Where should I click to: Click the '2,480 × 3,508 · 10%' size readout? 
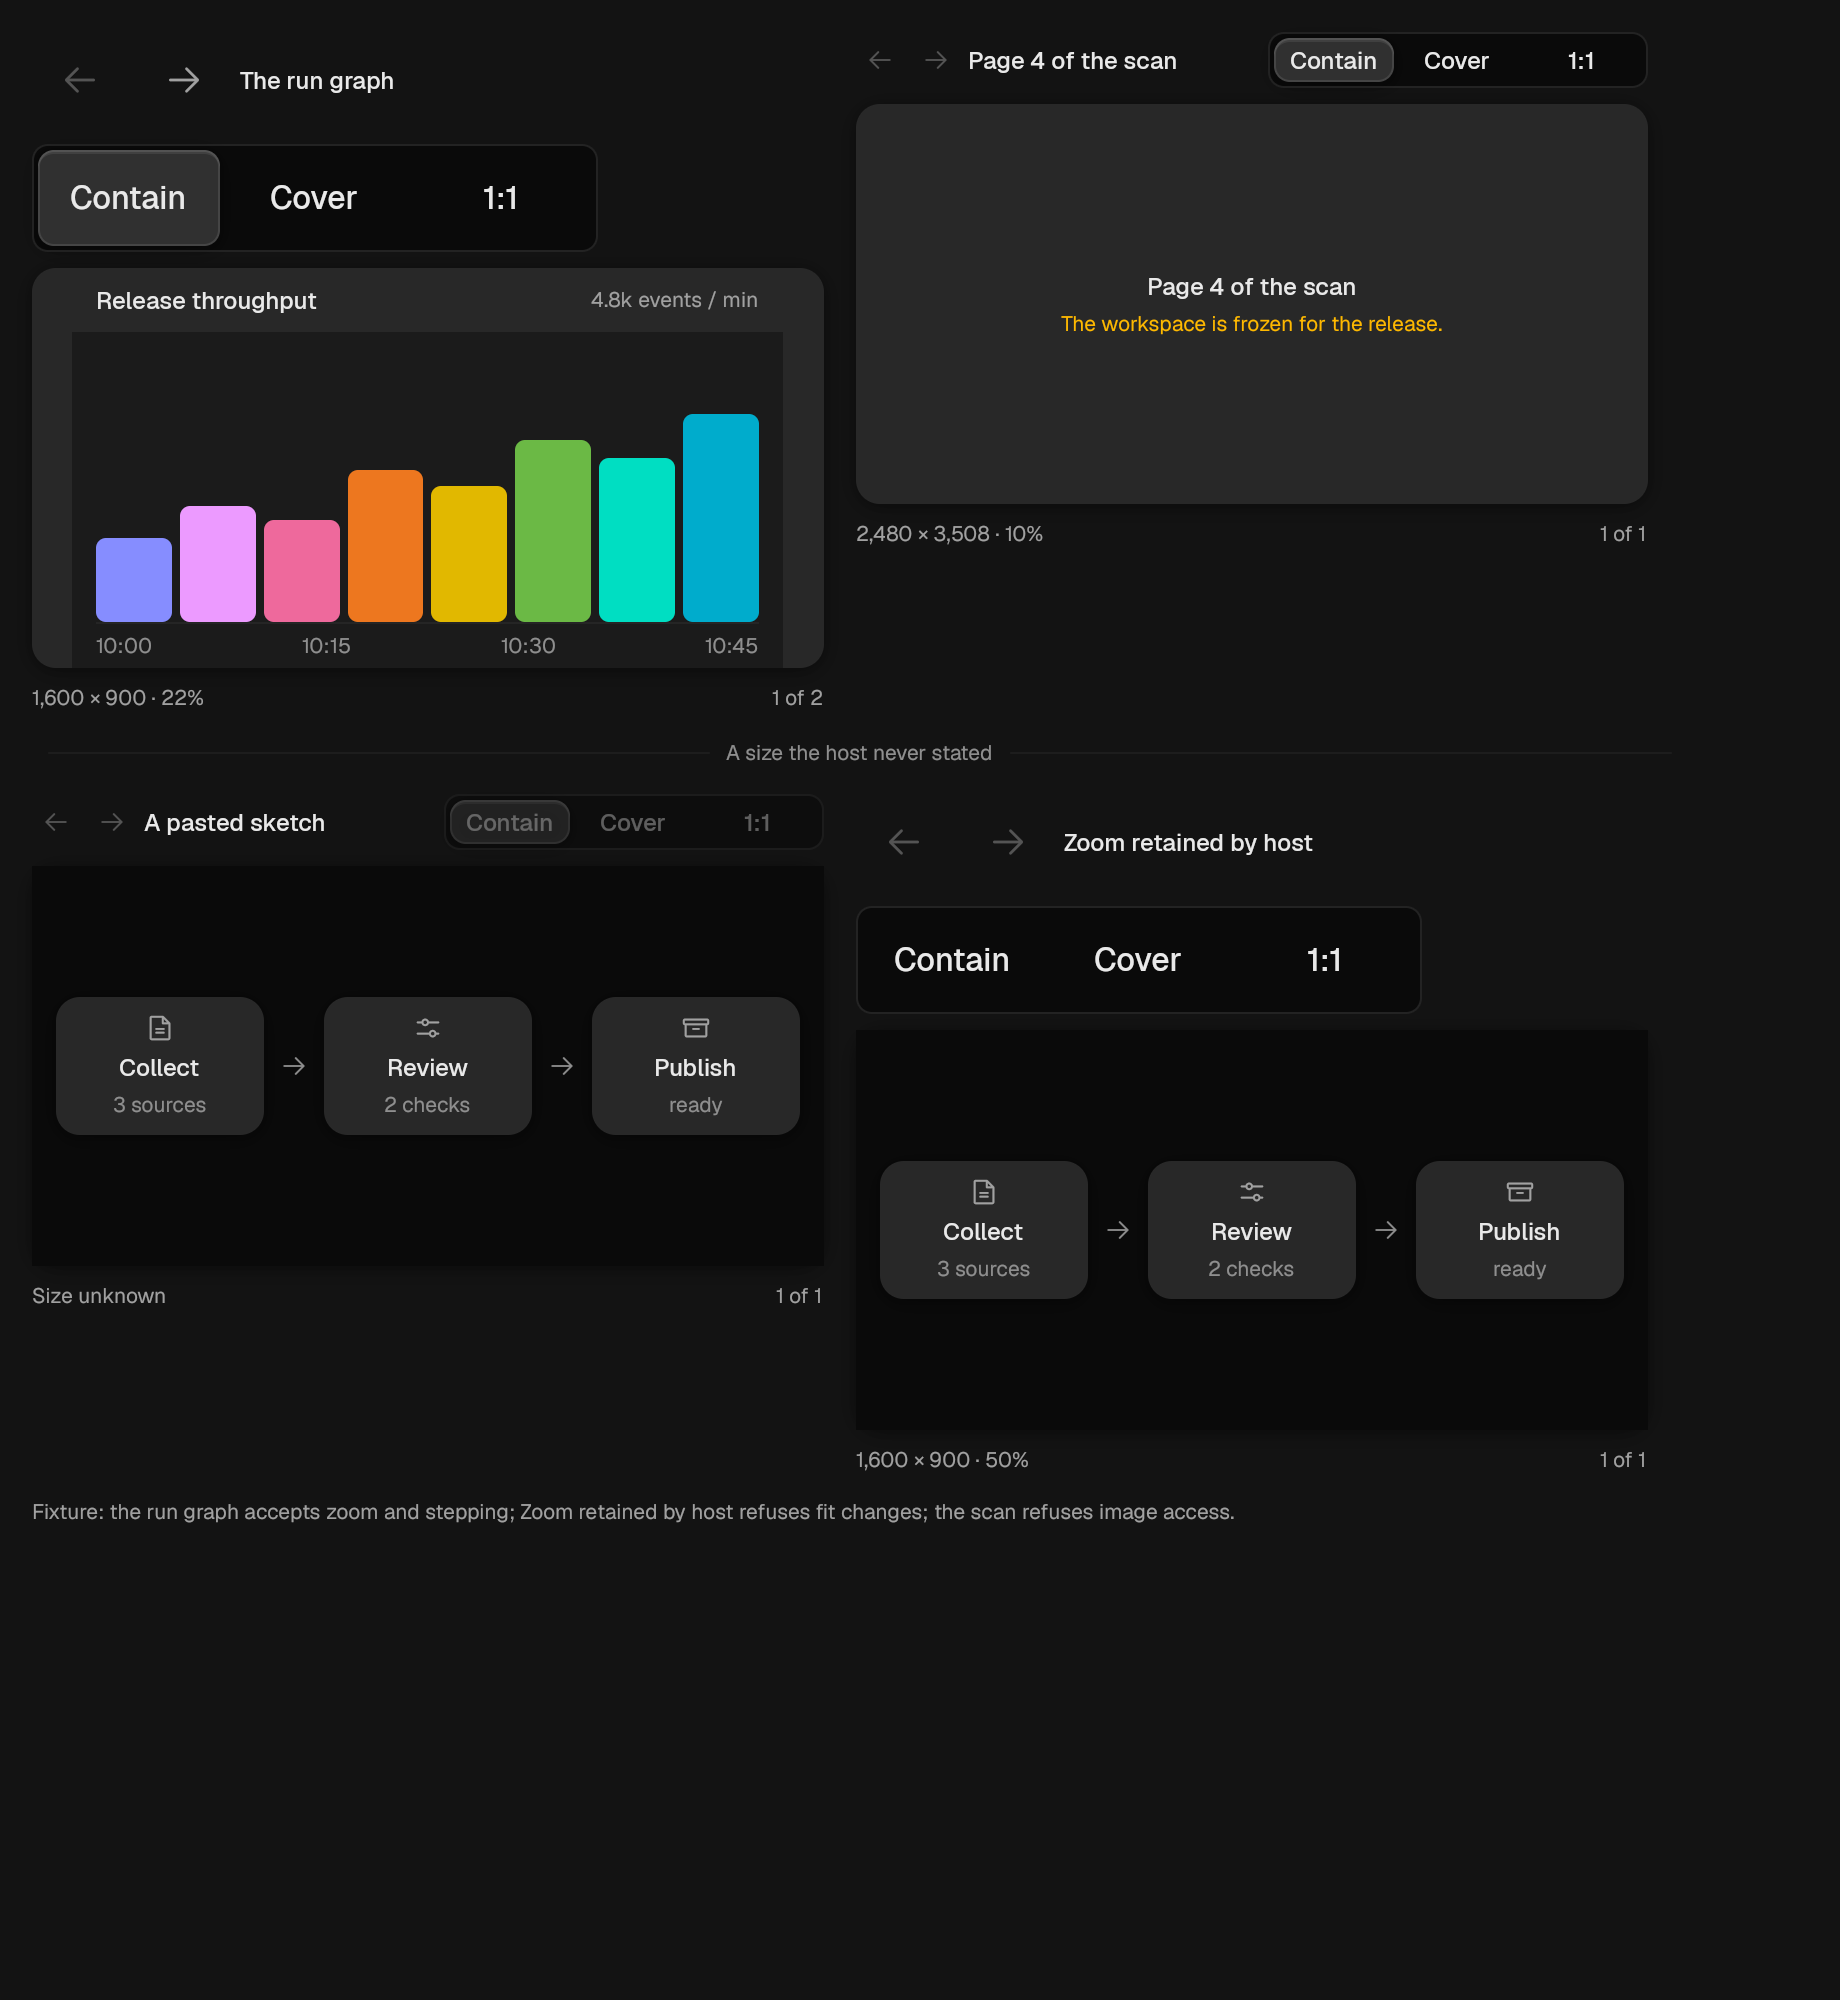click(x=949, y=534)
